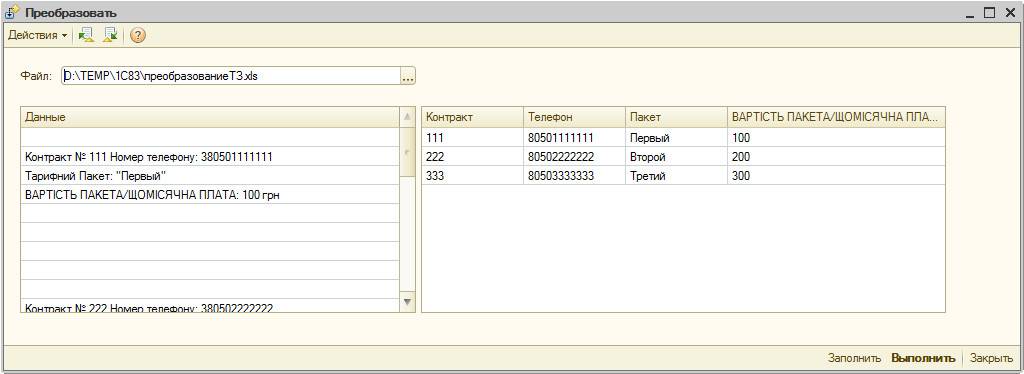
Task: Select row 'ВАРТІСТЬ ПАКЕТА/ЩОМІСЯЧНА ПЛАТА: 100 грн'
Action: pos(210,195)
